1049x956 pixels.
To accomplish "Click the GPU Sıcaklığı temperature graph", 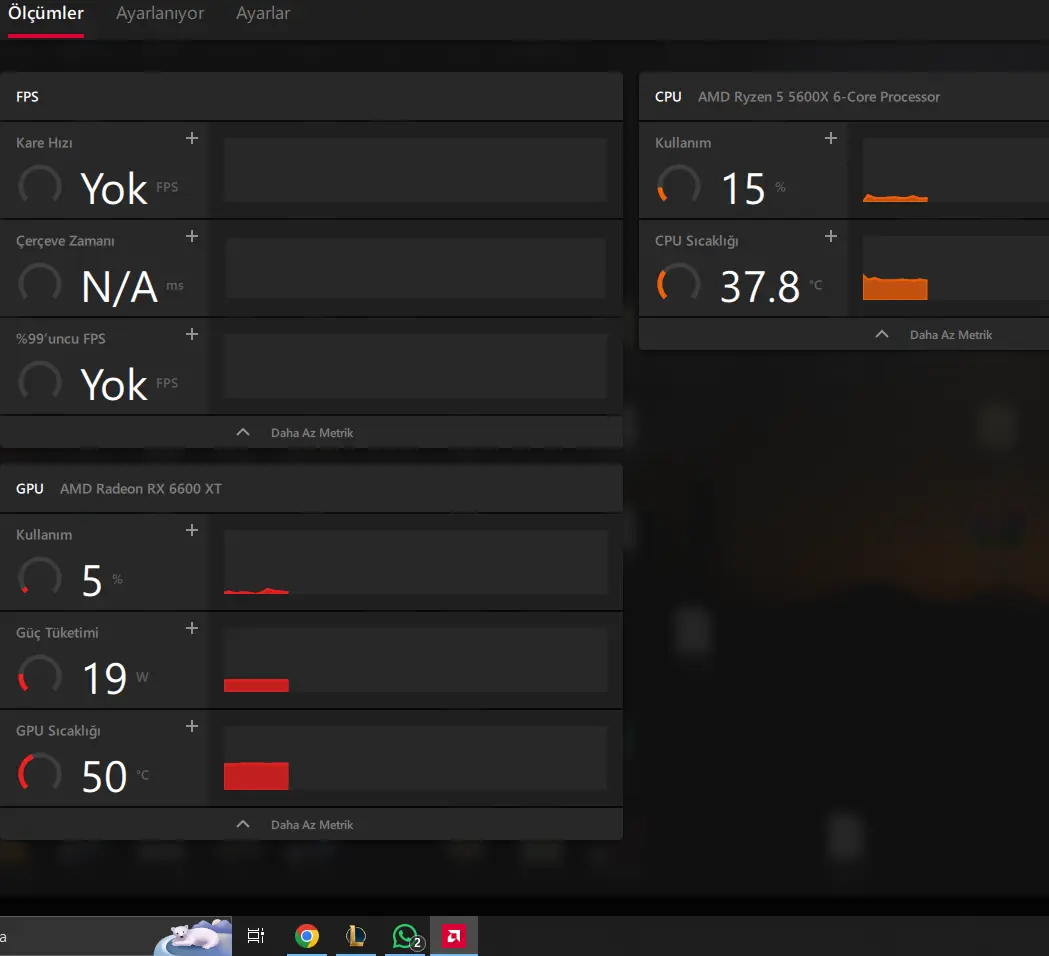I will click(x=415, y=757).
